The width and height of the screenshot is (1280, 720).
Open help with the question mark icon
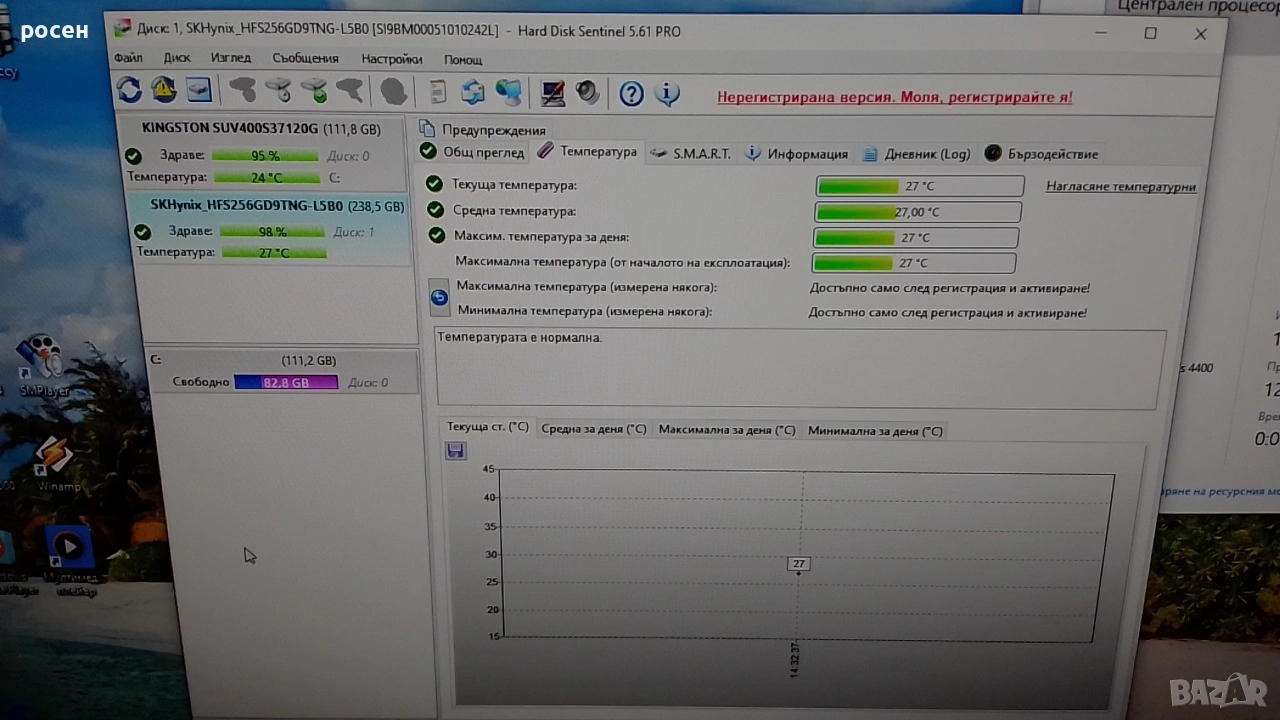coord(631,94)
